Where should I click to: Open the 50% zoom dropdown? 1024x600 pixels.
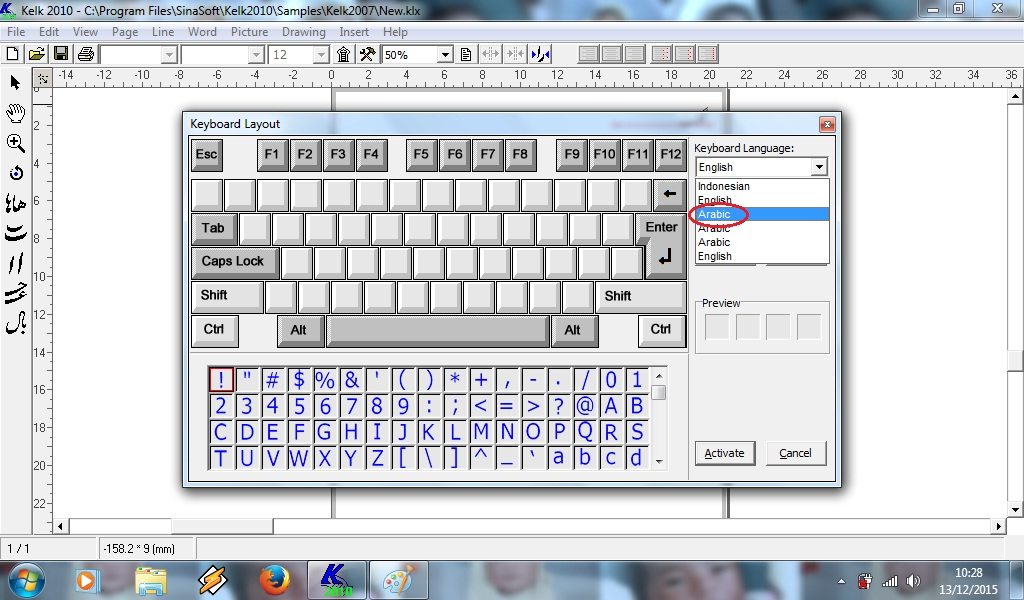click(445, 55)
